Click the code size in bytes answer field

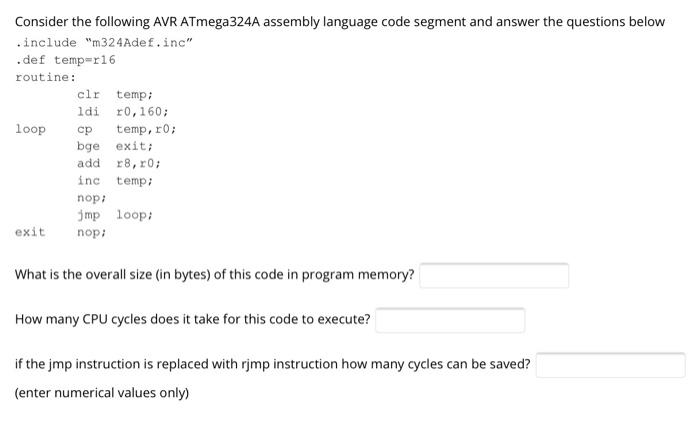click(x=494, y=276)
